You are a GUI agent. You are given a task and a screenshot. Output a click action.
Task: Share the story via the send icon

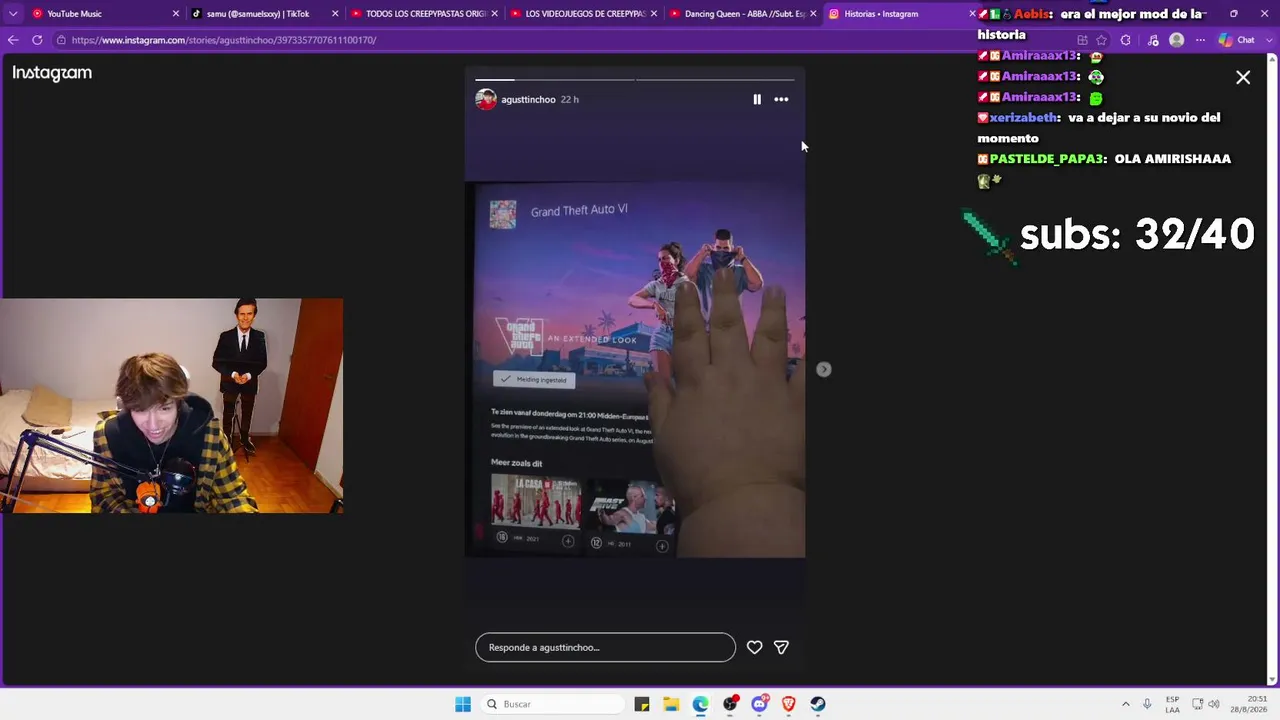pyautogui.click(x=781, y=647)
